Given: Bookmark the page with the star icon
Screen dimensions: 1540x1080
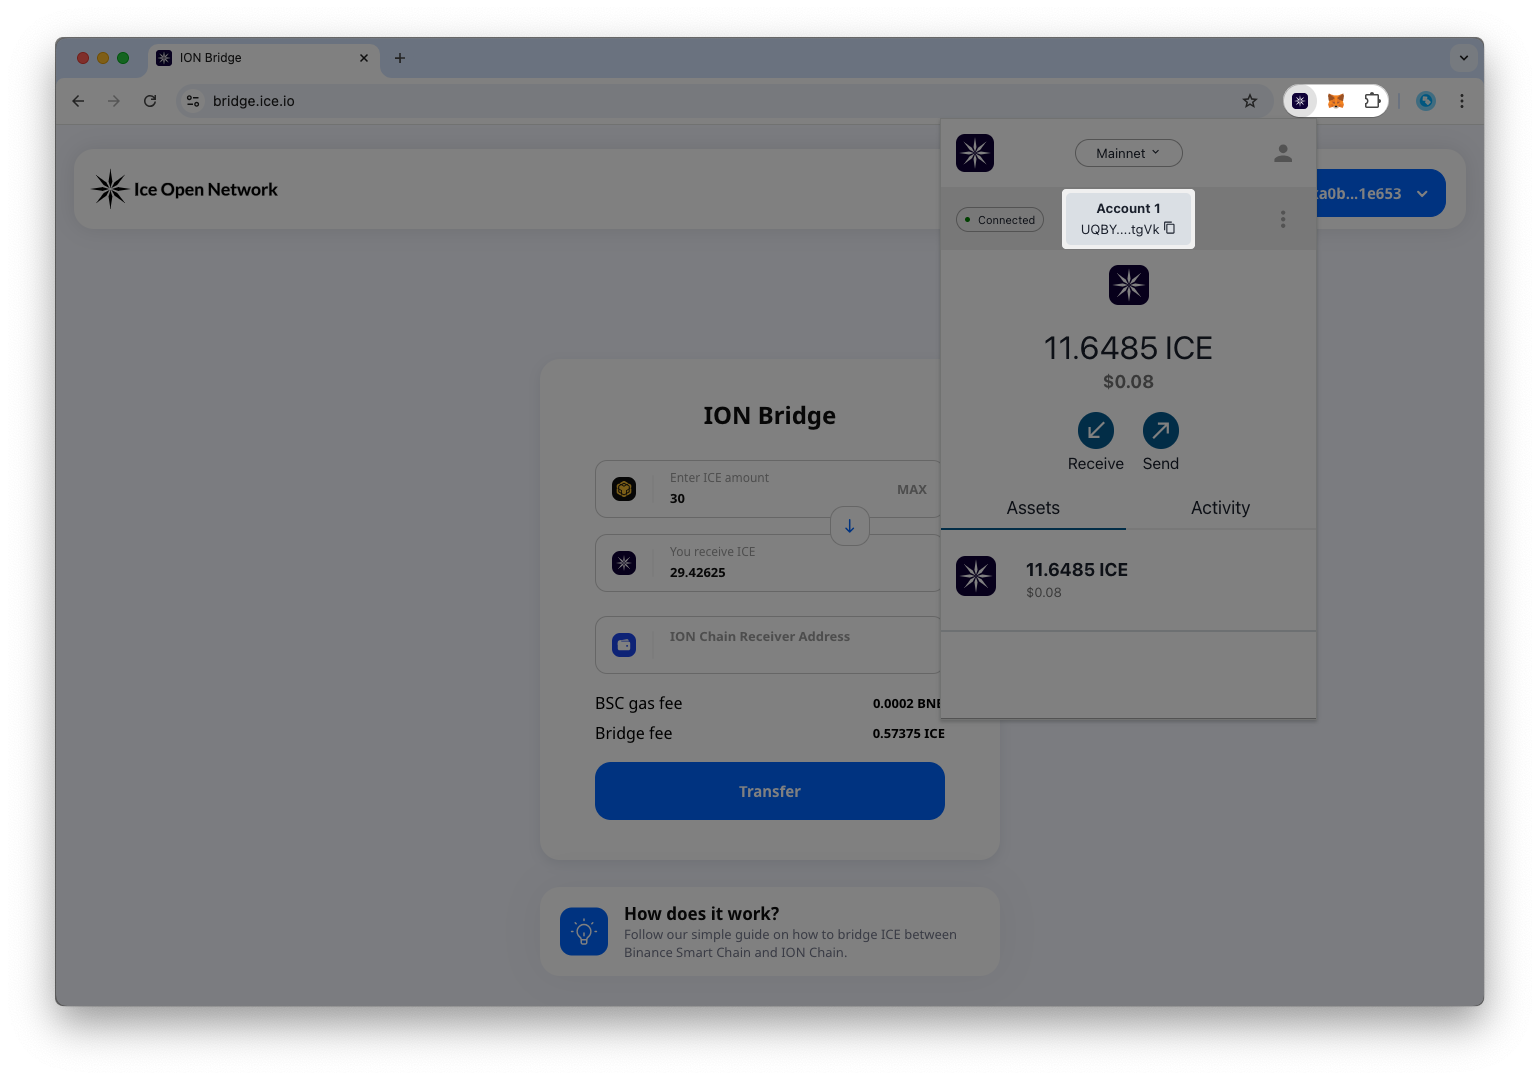Looking at the screenshot, I should pos(1250,101).
